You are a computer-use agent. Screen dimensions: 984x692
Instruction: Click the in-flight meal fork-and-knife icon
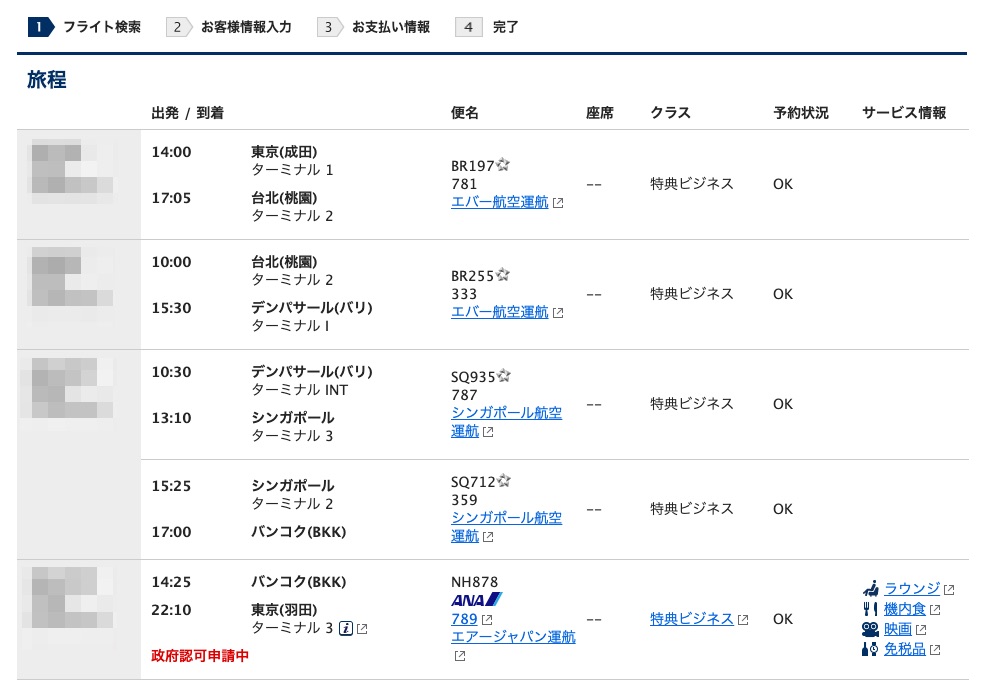(x=870, y=609)
